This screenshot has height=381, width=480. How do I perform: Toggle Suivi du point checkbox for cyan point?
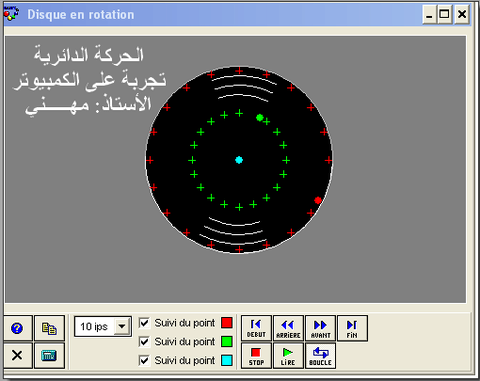pos(144,360)
